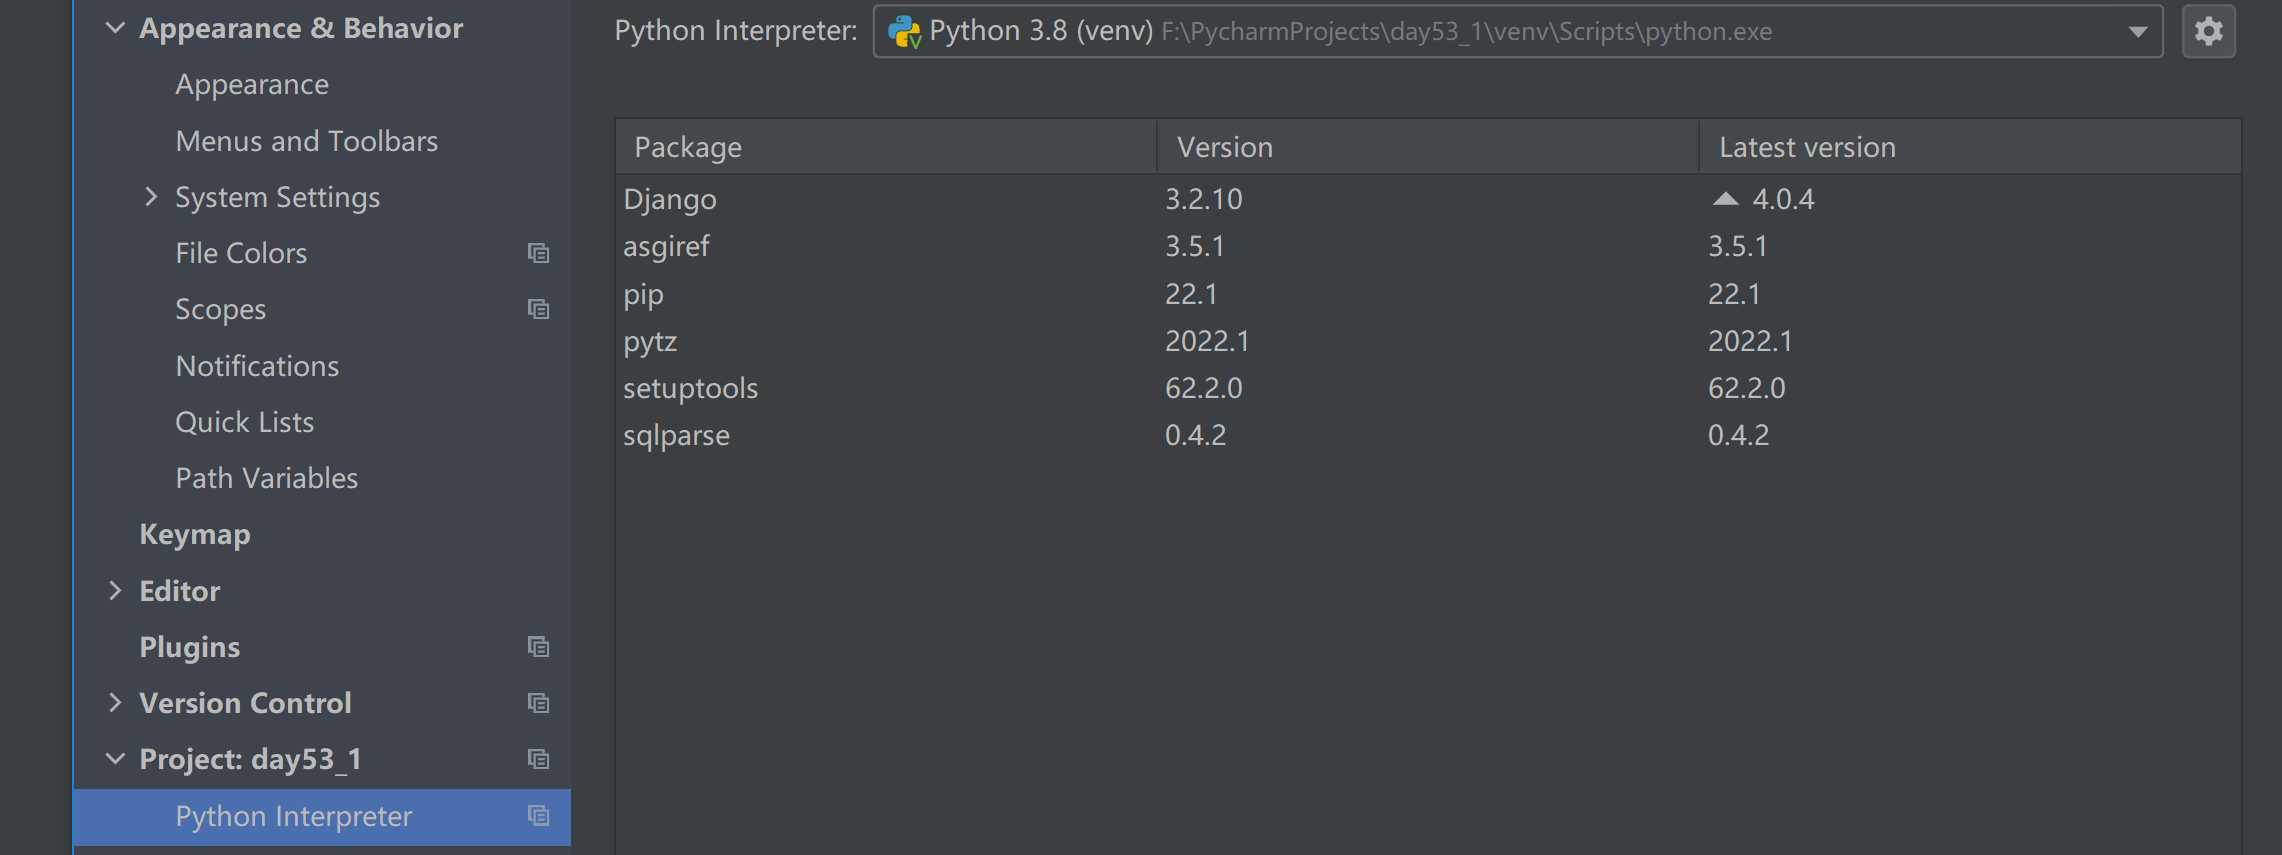Collapse the Appearance & Behavior section
This screenshot has height=855, width=2282.
[x=115, y=28]
